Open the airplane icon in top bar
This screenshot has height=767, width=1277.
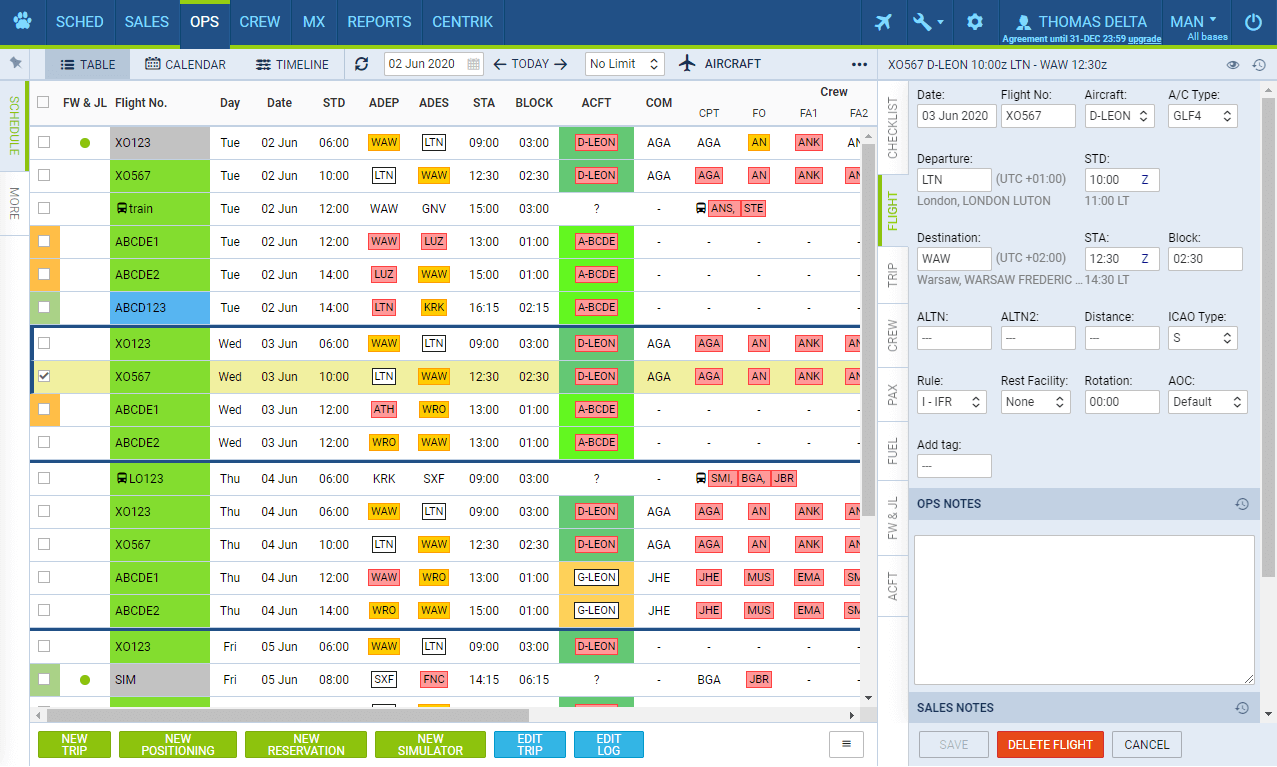click(883, 22)
